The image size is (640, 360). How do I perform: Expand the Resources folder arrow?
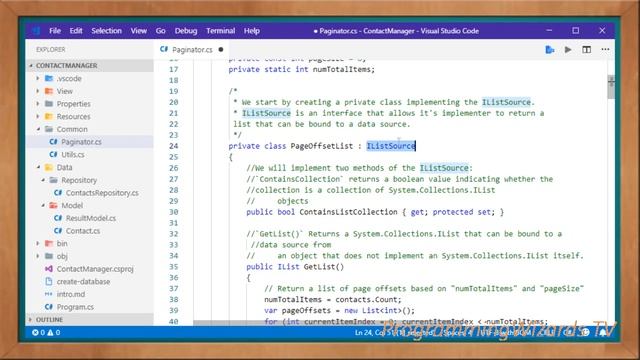(38, 116)
